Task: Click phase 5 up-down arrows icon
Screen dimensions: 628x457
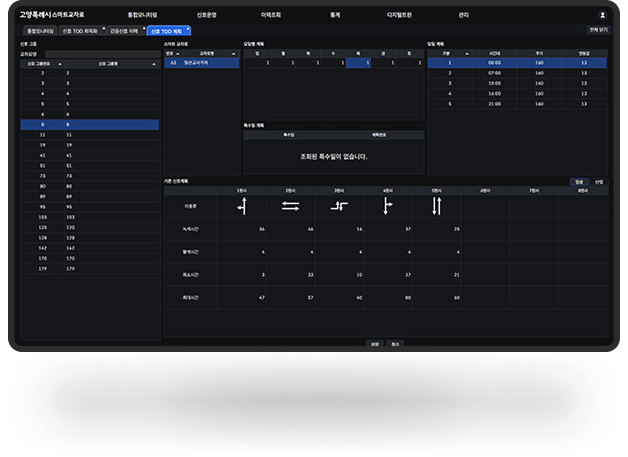Action: point(436,205)
